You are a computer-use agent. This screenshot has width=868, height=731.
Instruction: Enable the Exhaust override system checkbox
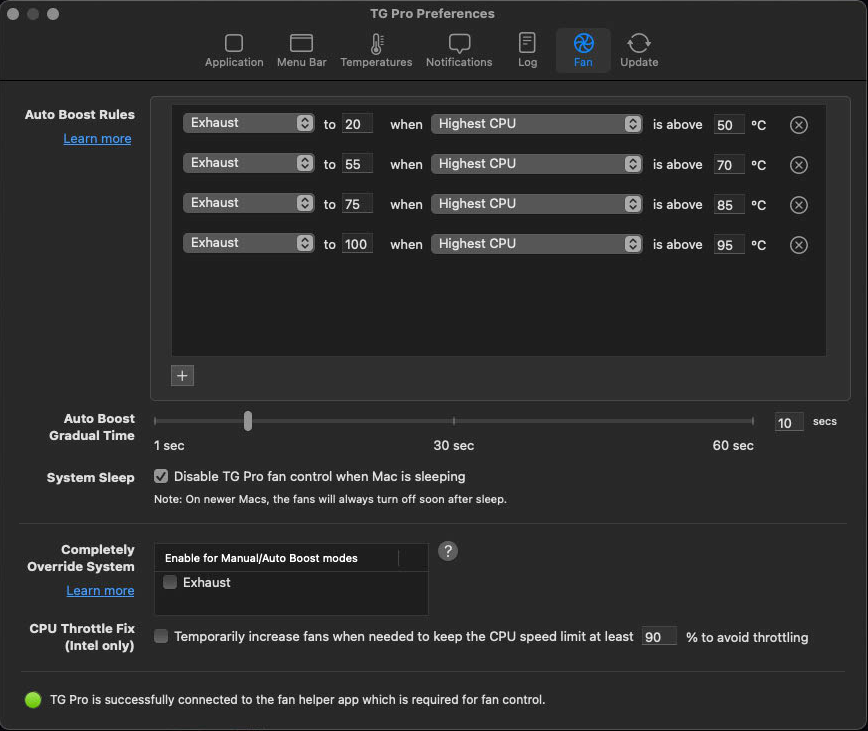click(170, 582)
